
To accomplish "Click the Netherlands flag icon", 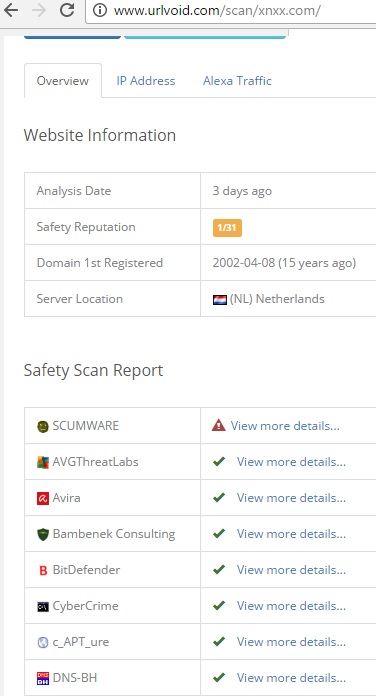I will point(220,300).
